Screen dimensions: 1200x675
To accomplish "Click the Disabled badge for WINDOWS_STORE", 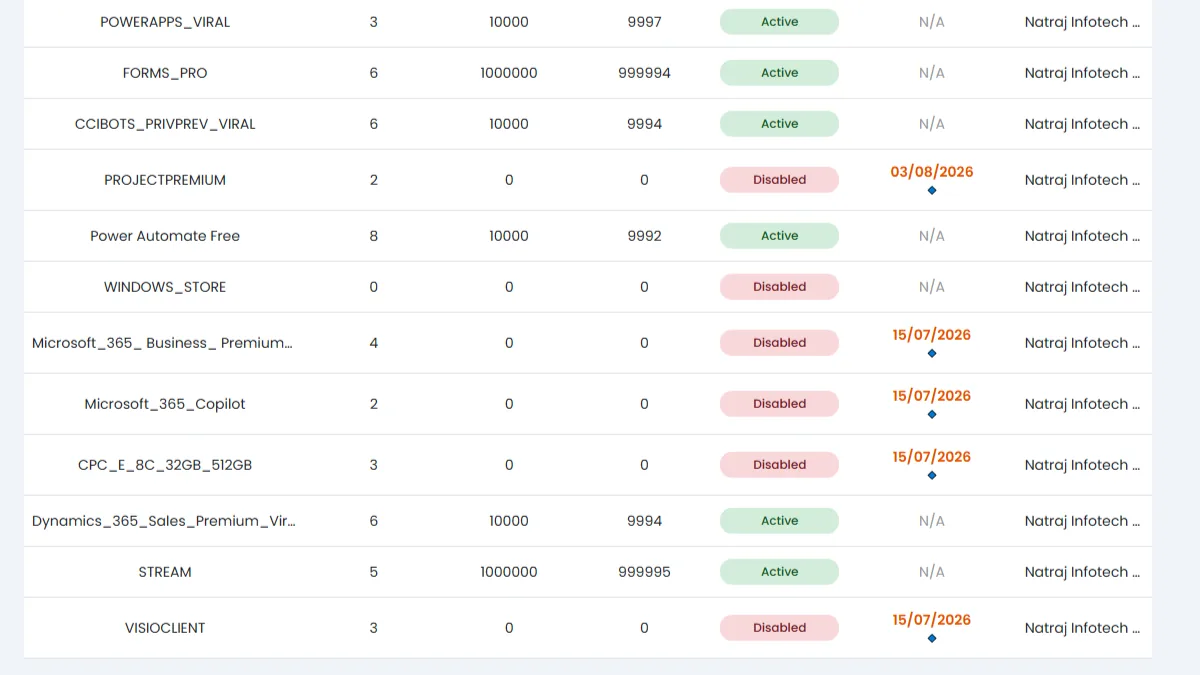I will (x=779, y=287).
